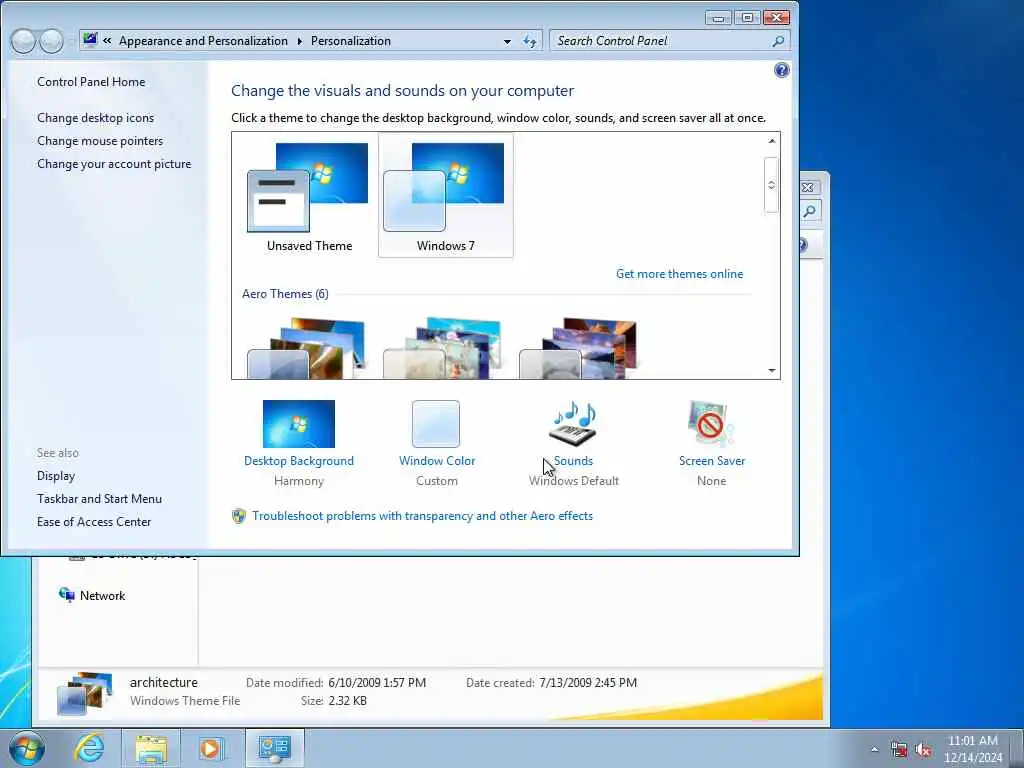Select the second Aero theme thumbnail
Screen dimensions: 1024x768
coord(442,348)
